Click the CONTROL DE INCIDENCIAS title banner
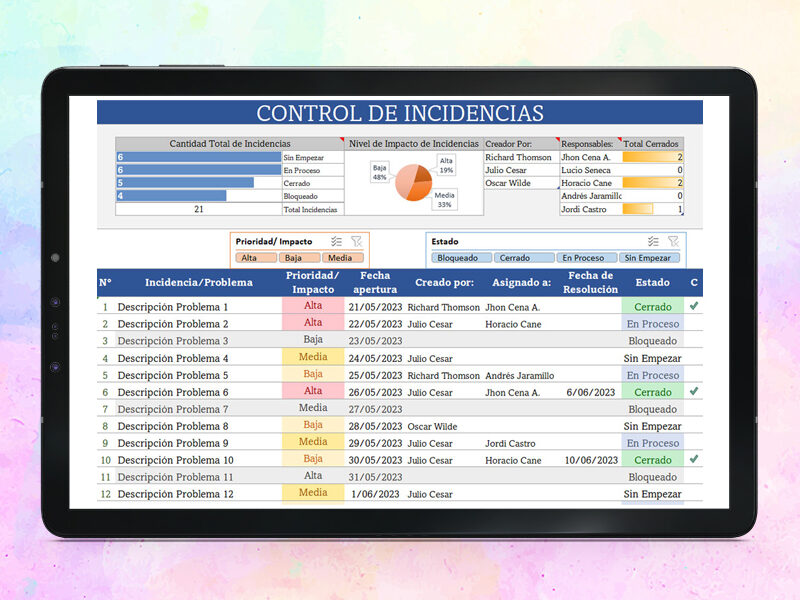Viewport: 800px width, 600px height. click(399, 112)
